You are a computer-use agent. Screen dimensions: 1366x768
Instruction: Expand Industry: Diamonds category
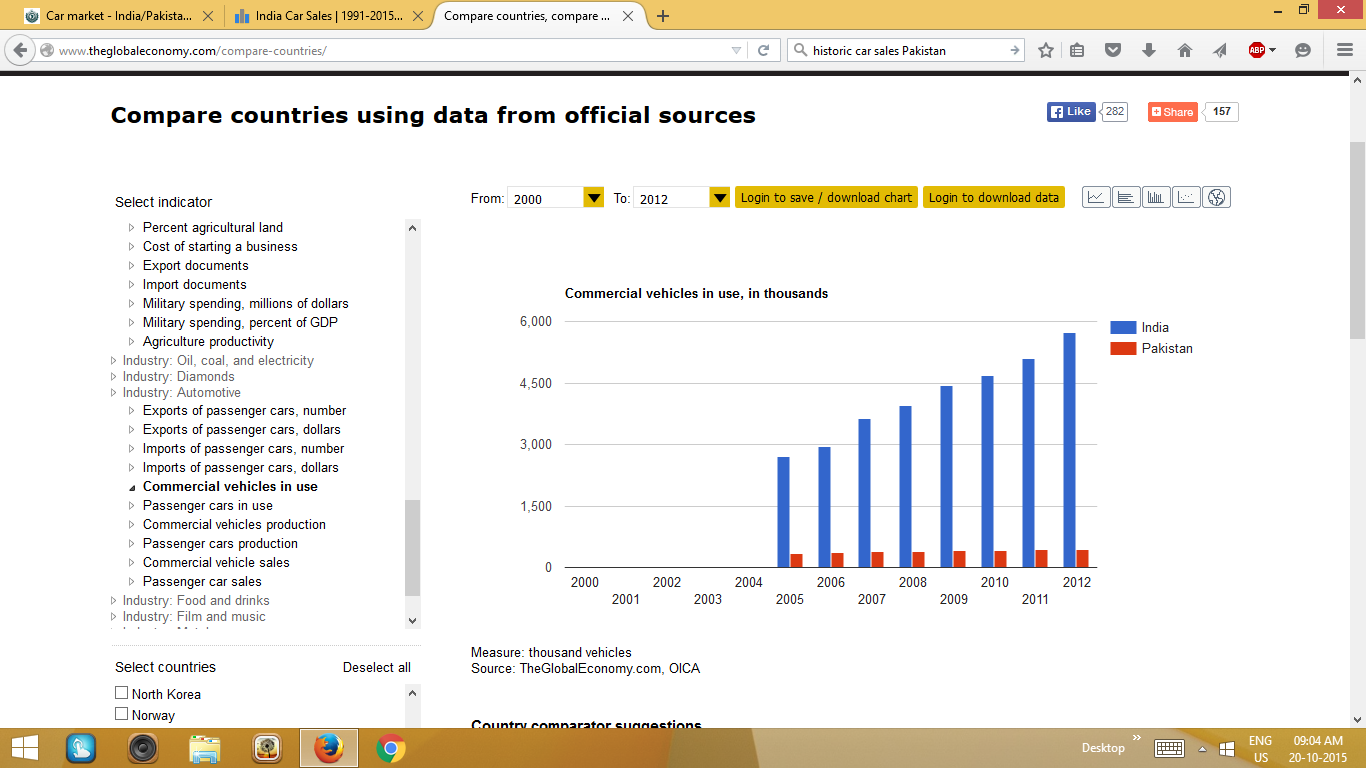click(113, 377)
